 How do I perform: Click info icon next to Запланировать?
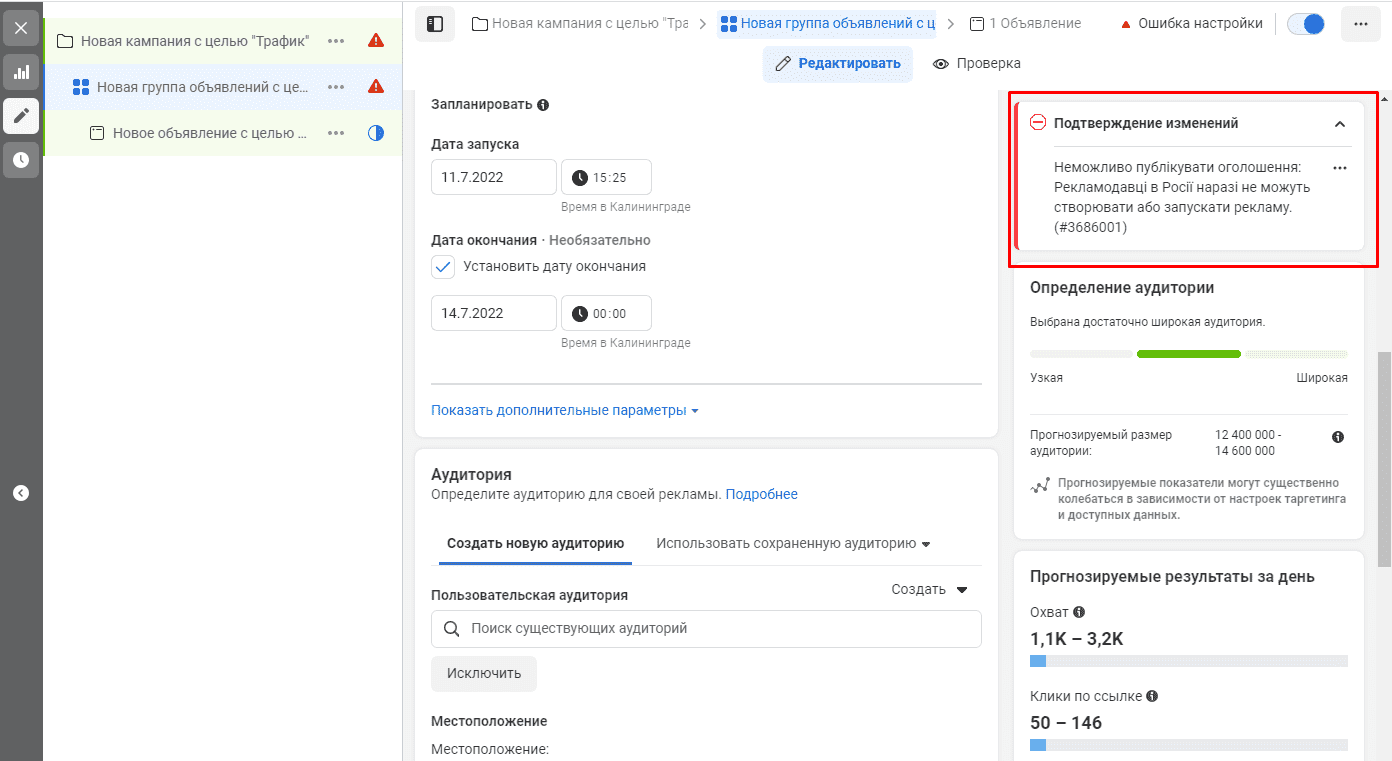(x=543, y=105)
